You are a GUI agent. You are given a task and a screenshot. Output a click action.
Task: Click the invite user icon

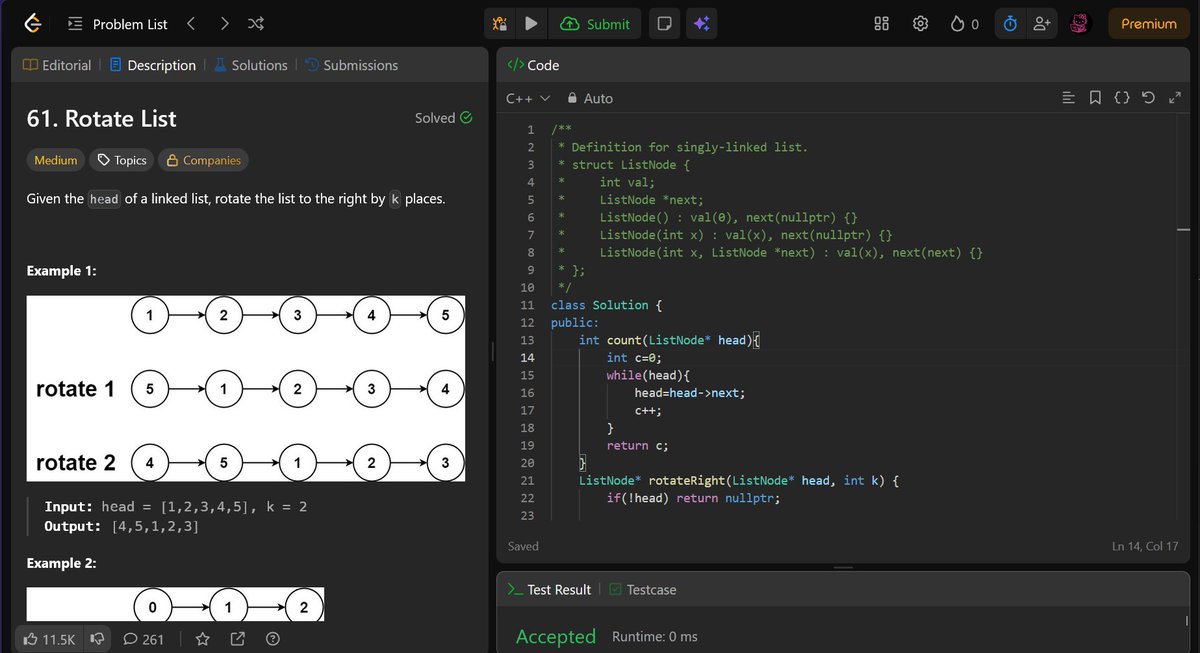(x=1041, y=24)
